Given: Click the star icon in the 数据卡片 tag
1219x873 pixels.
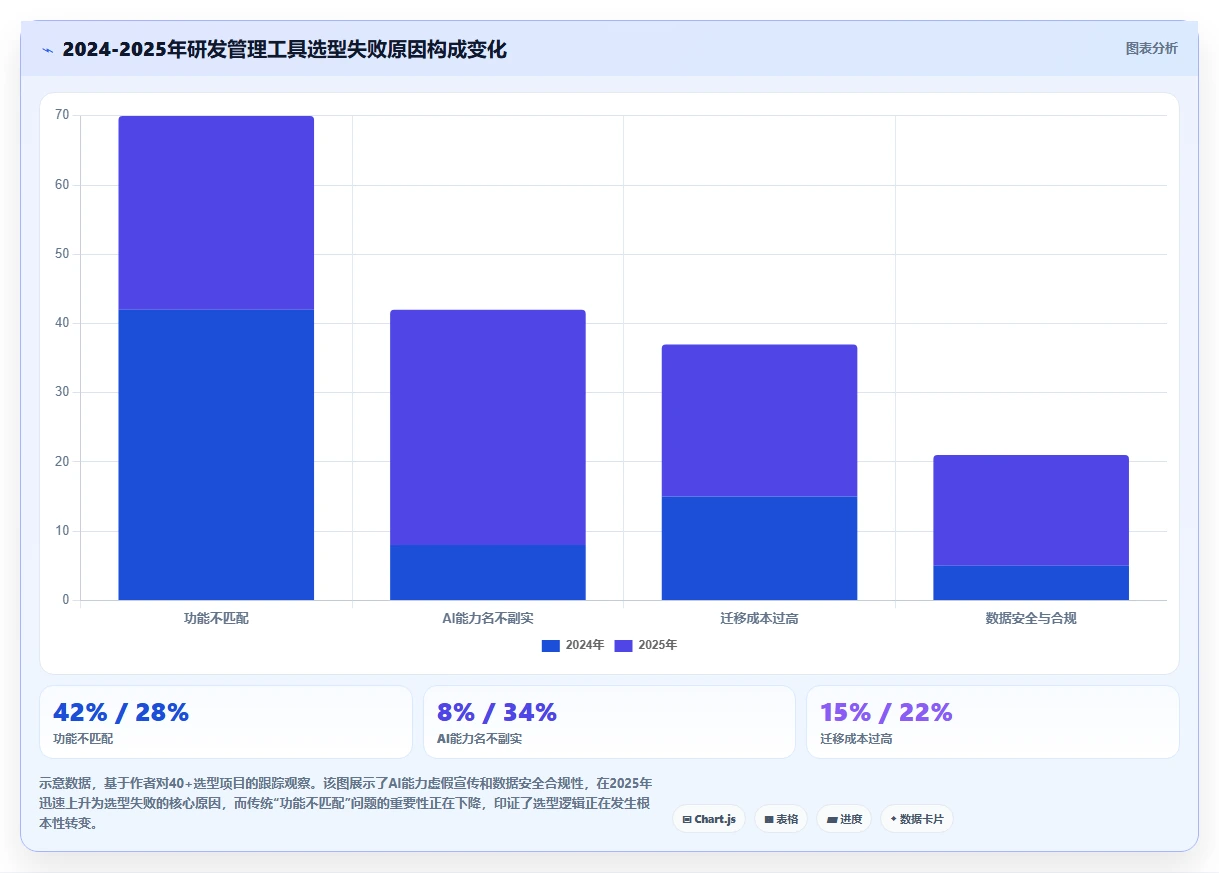Looking at the screenshot, I should [893, 818].
